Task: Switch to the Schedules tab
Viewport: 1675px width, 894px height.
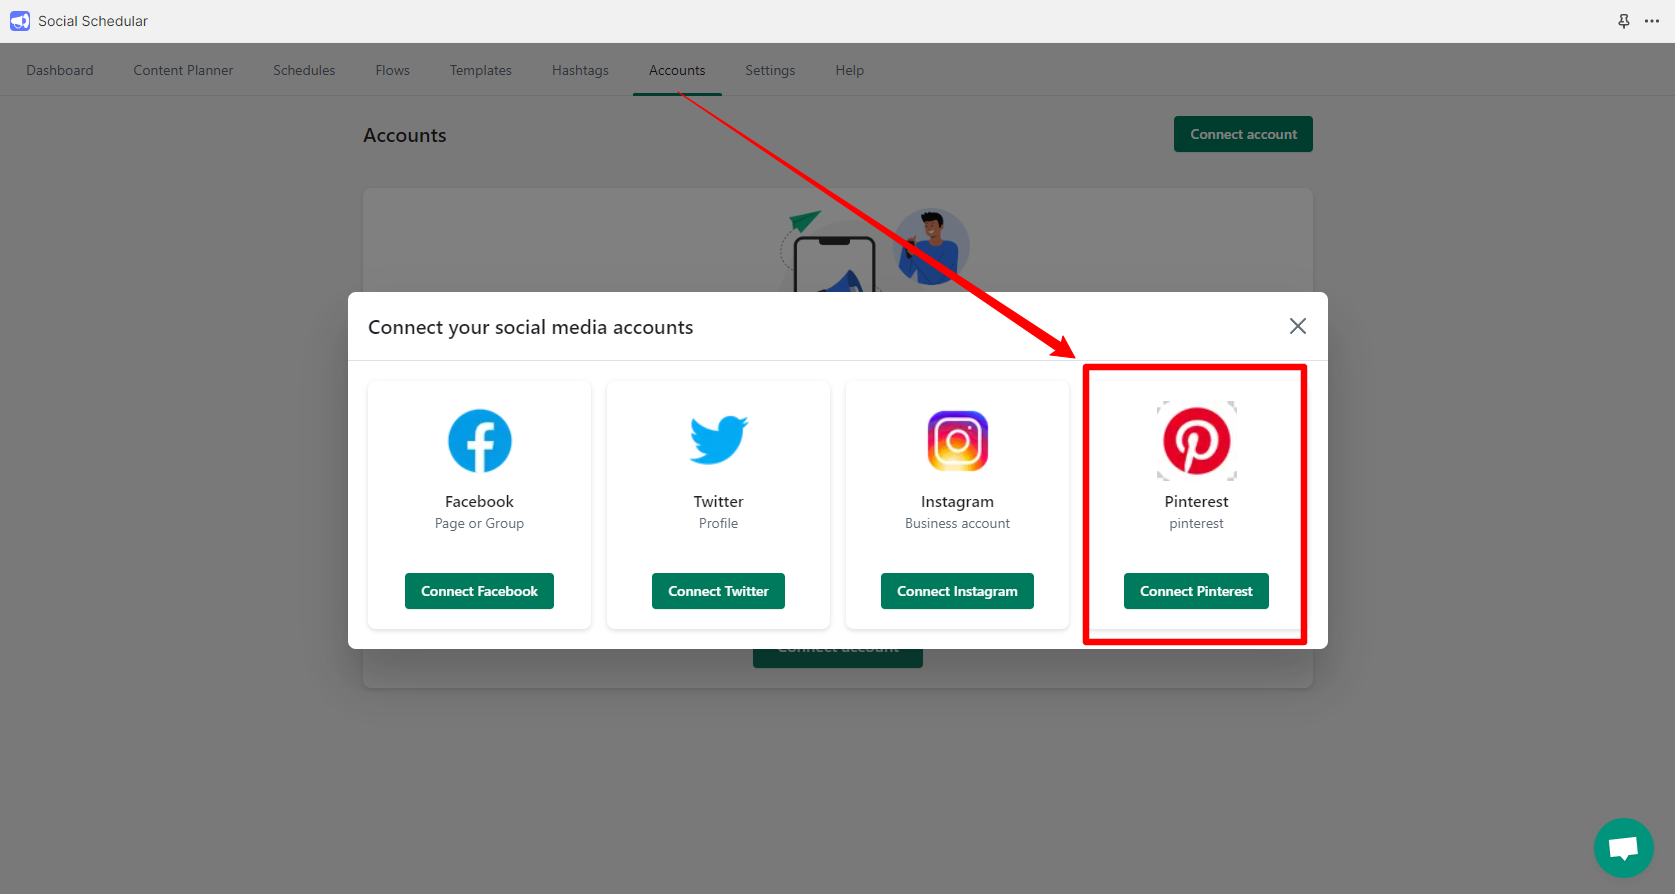Action: tap(304, 70)
